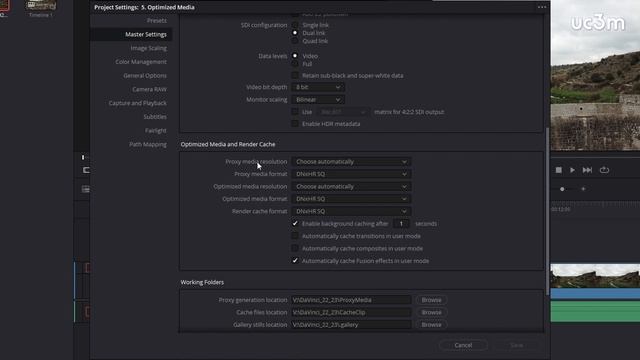640x360 pixels.
Task: Open Master Settings page
Action: click(x=146, y=34)
